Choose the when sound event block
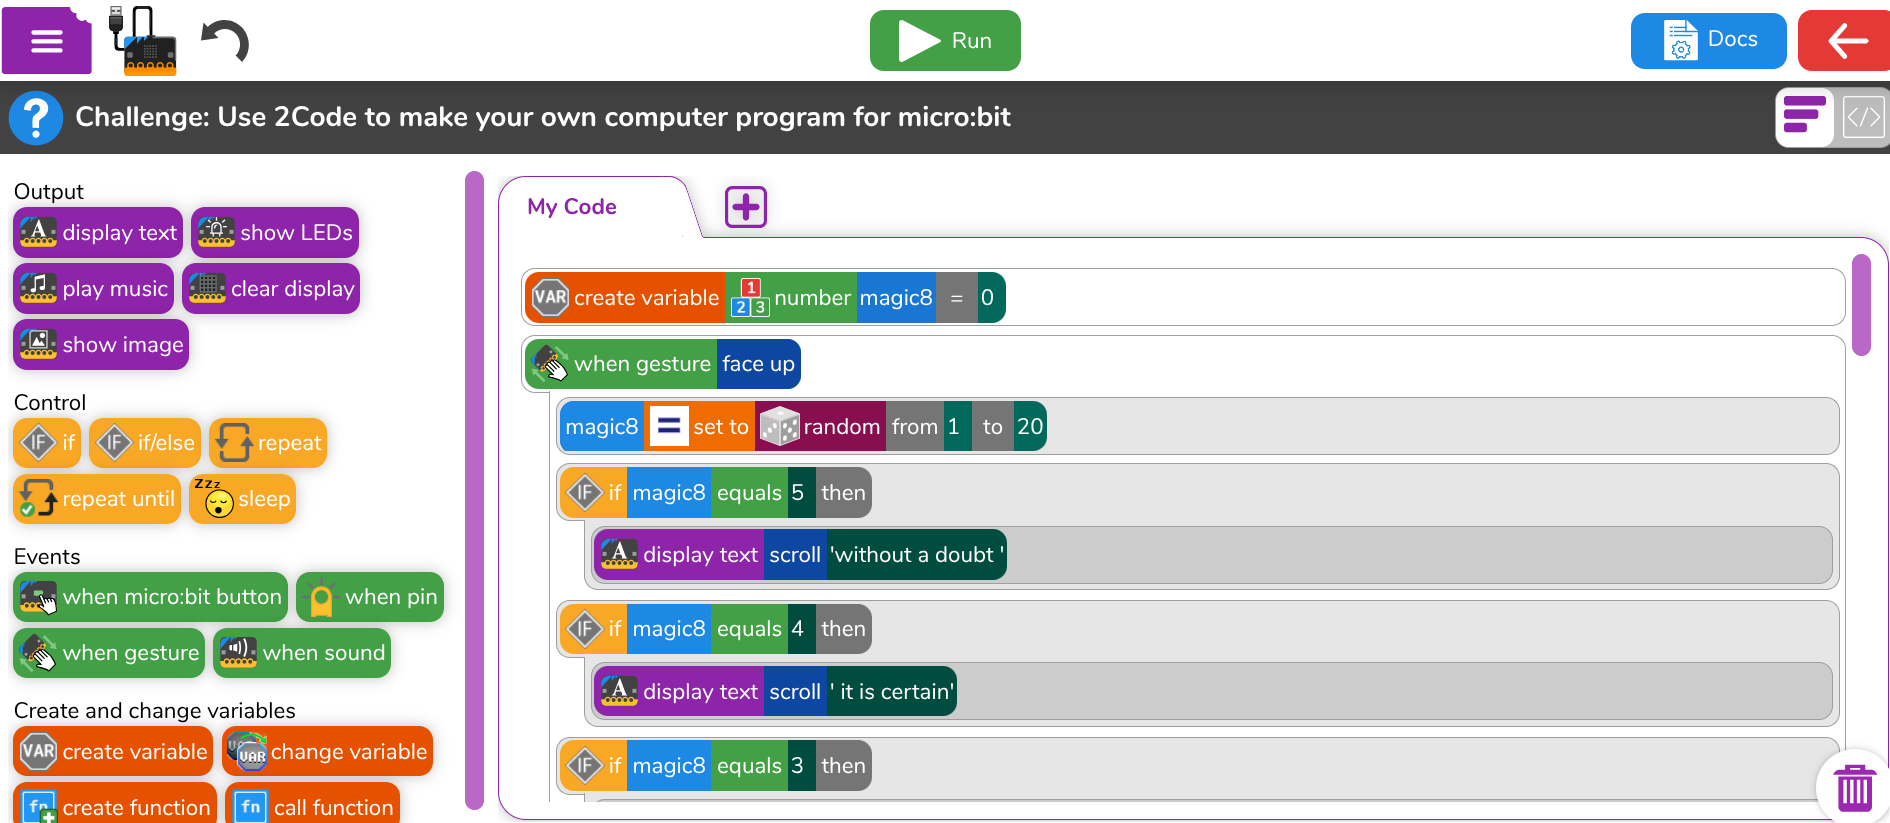Image resolution: width=1890 pixels, height=823 pixels. coord(302,653)
